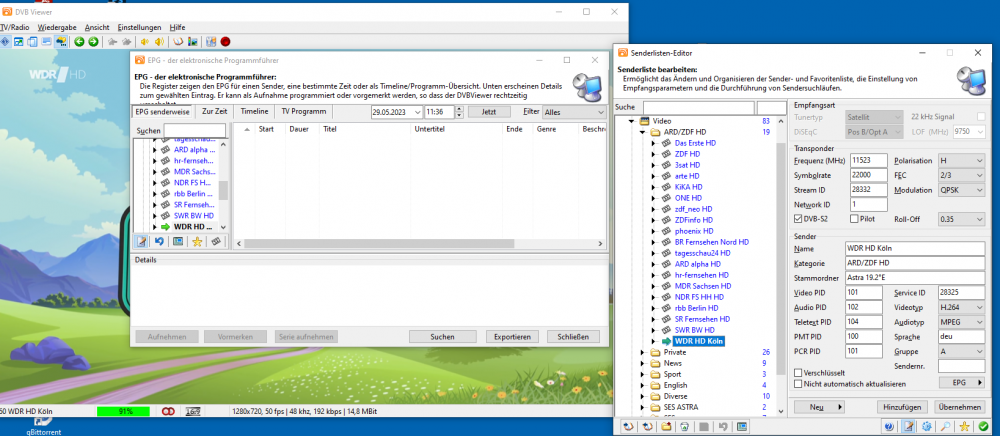
Task: Switch to the Timeline tab
Action: coord(254,111)
